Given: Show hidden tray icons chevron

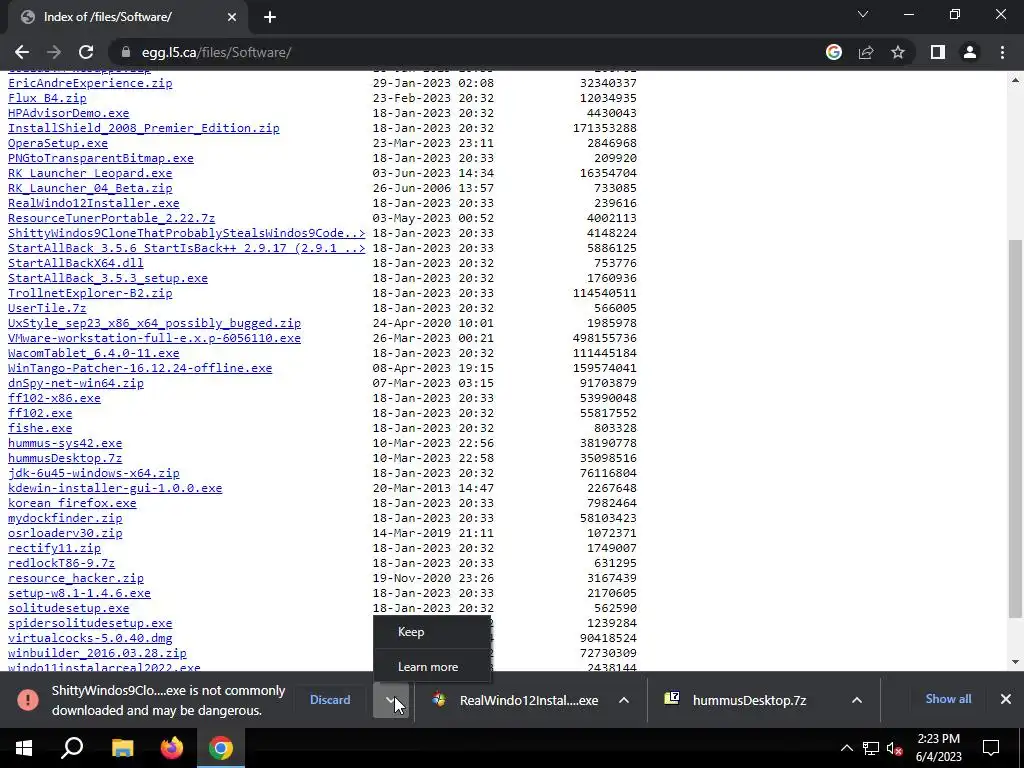Looking at the screenshot, I should point(846,748).
